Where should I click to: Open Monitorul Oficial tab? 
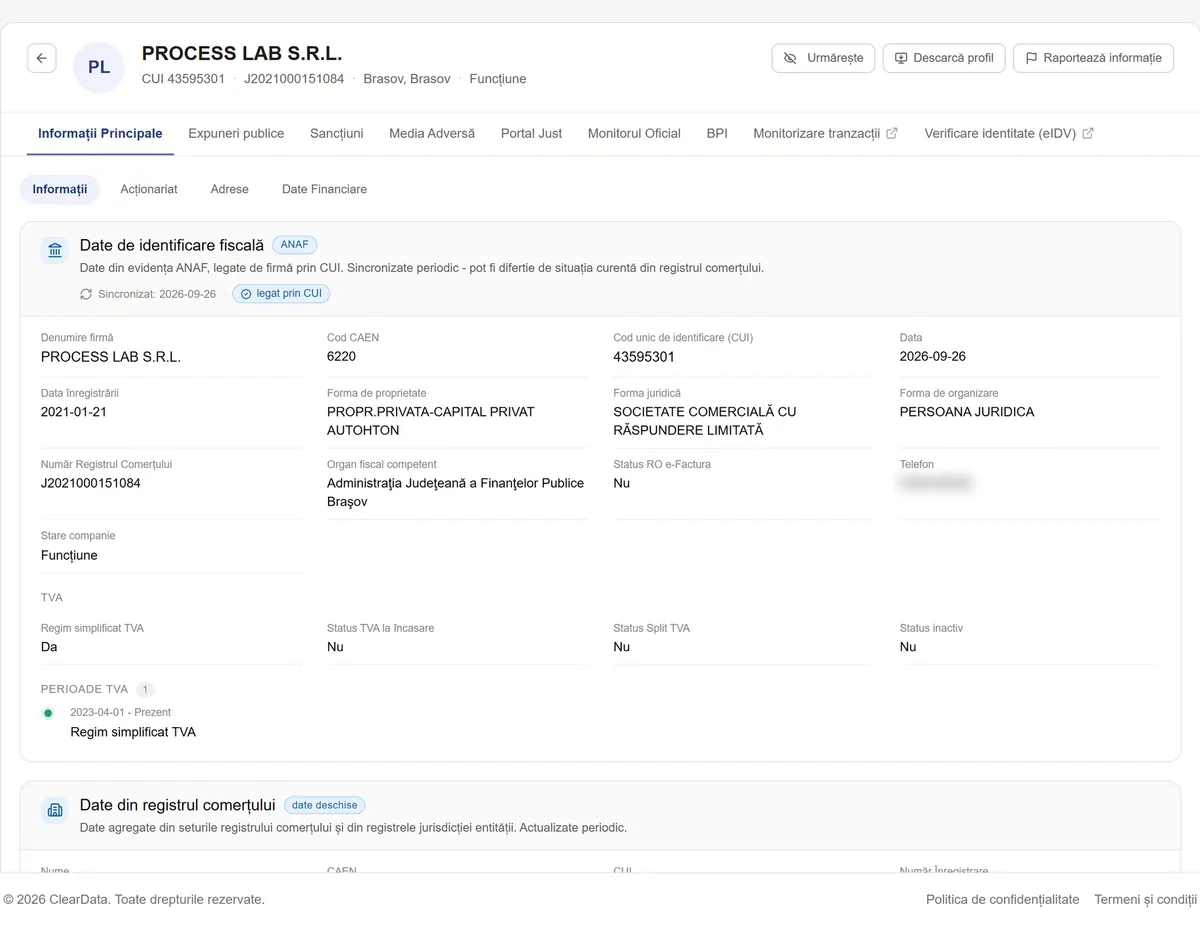pos(634,133)
